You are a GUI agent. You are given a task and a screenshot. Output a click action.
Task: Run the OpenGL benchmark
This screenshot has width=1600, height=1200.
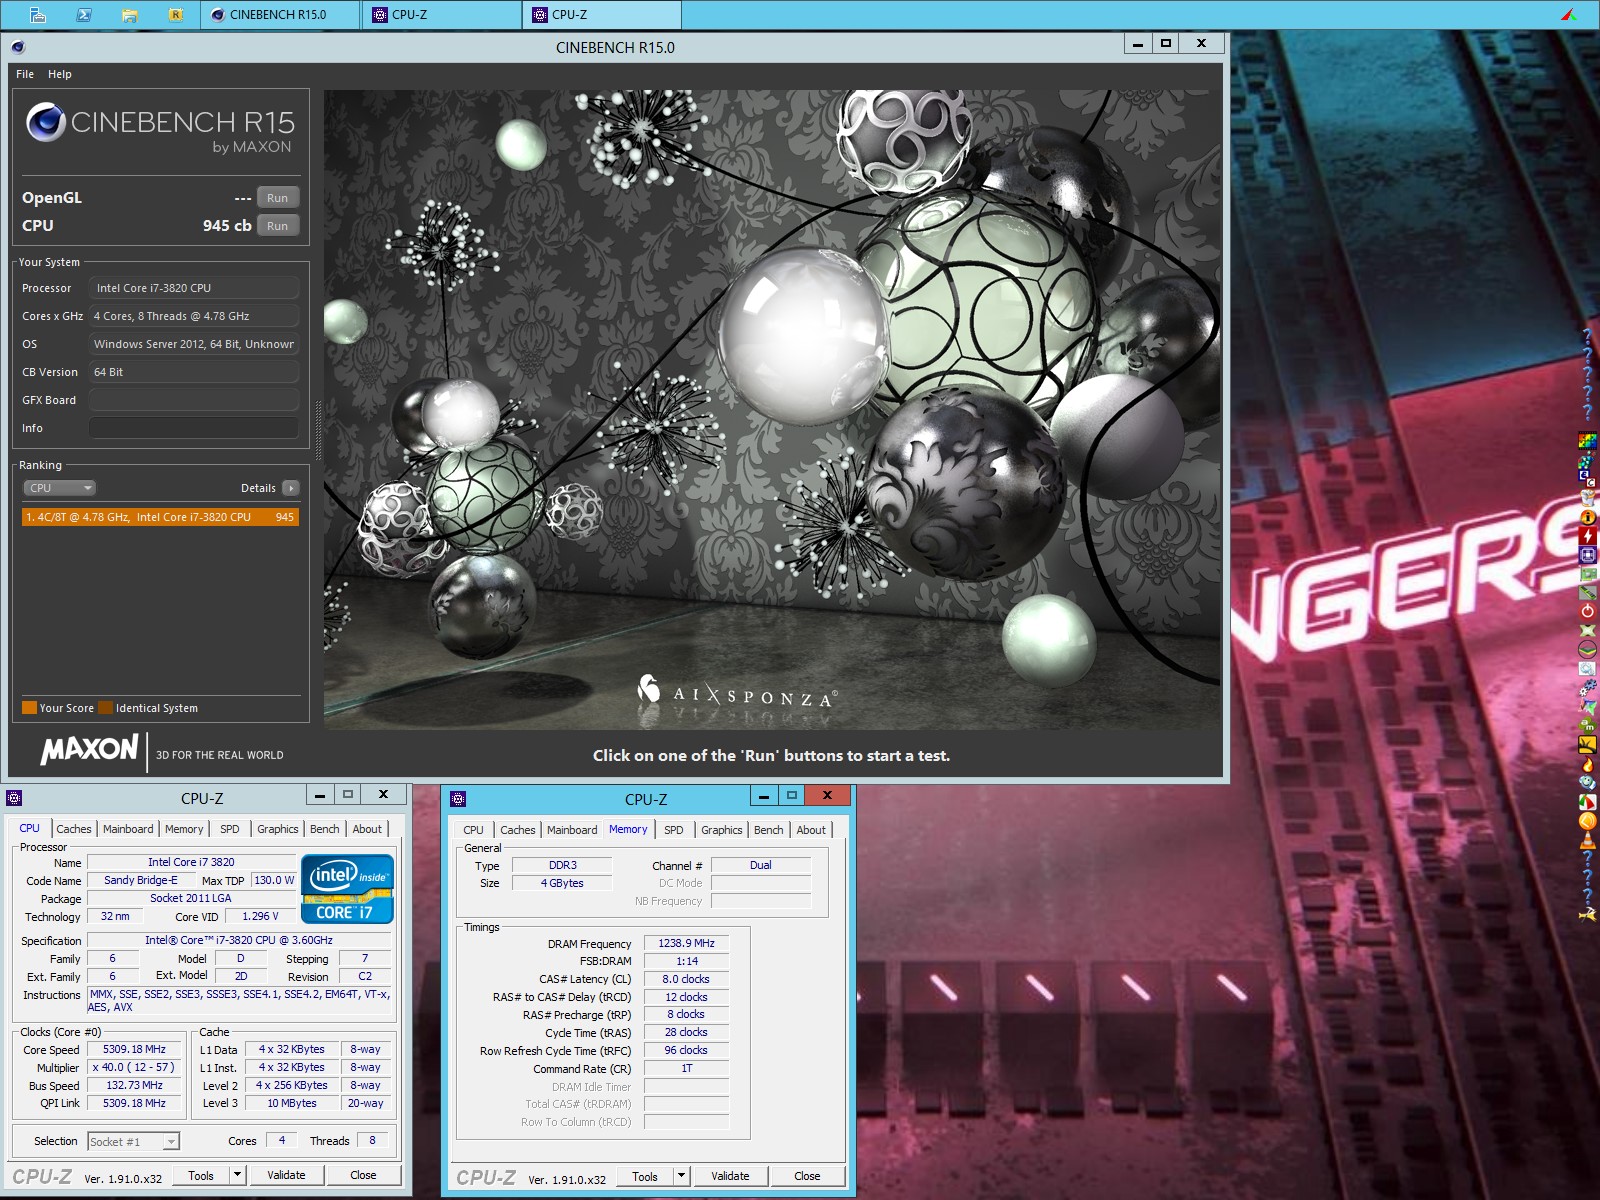point(278,198)
